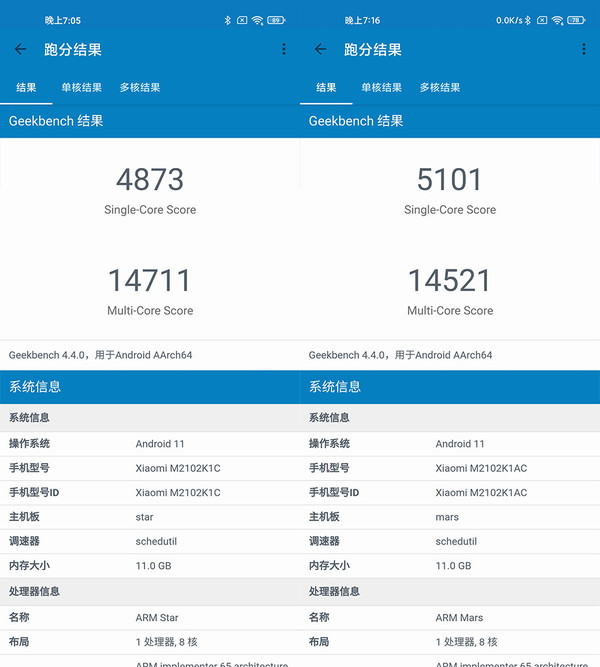600x667 pixels.
Task: Tap the 0.0K/s network speed indicator
Action: pyautogui.click(x=509, y=20)
